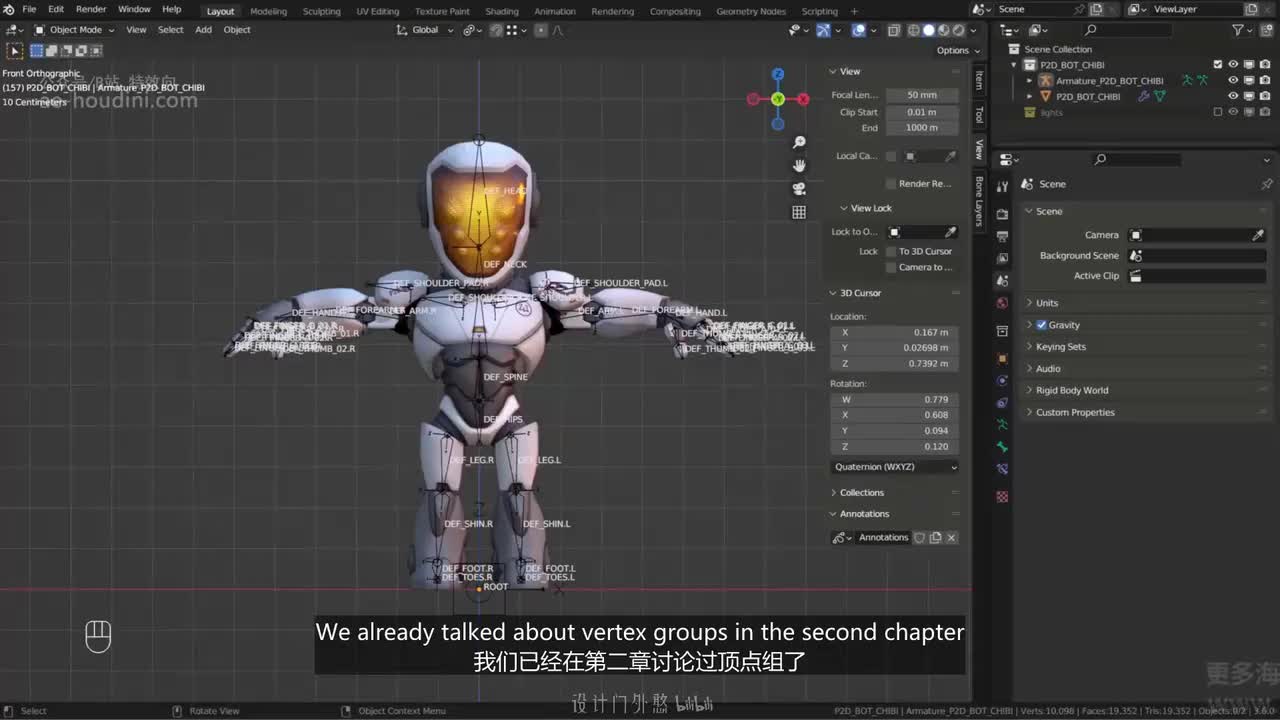Uncheck the Gravity checkbox
The width and height of the screenshot is (1280, 720).
click(1041, 325)
